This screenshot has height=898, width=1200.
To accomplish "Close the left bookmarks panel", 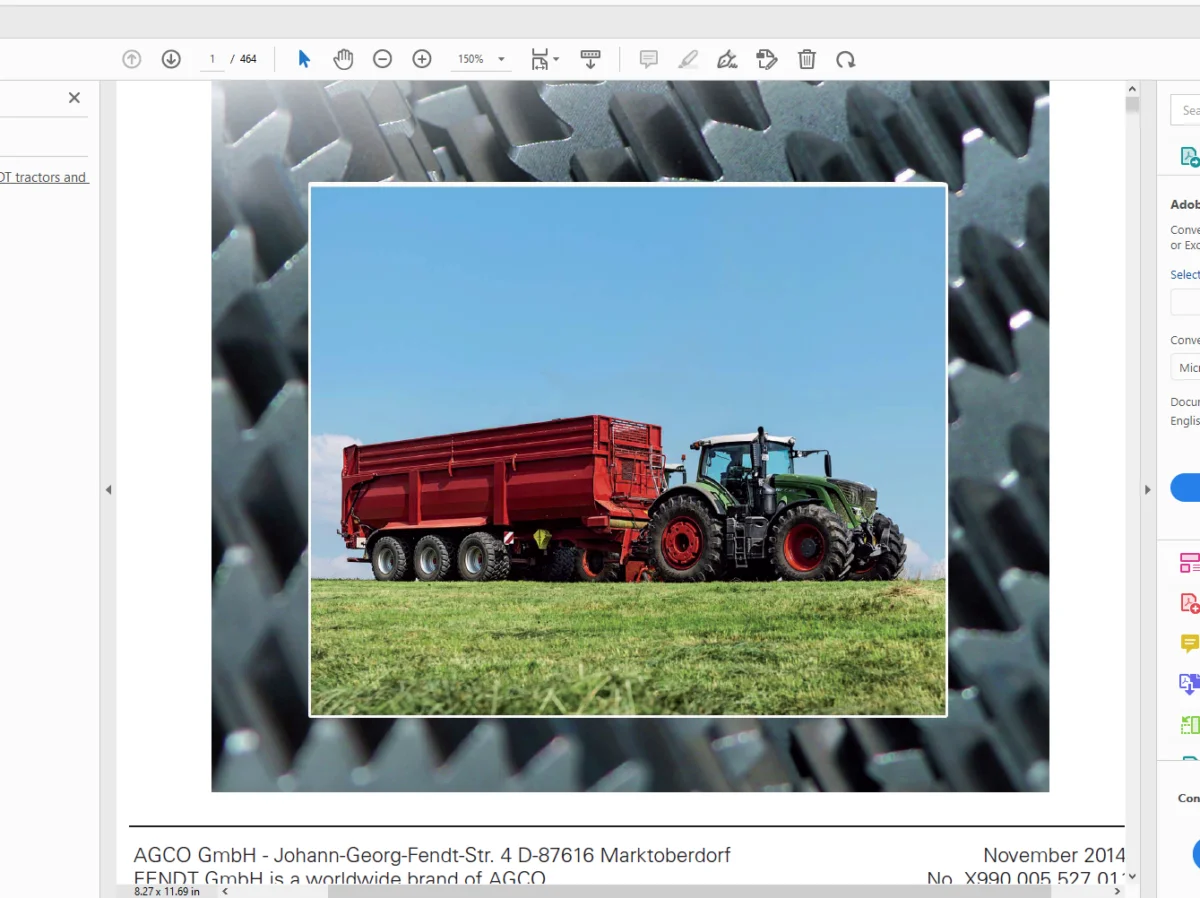I will tap(74, 97).
